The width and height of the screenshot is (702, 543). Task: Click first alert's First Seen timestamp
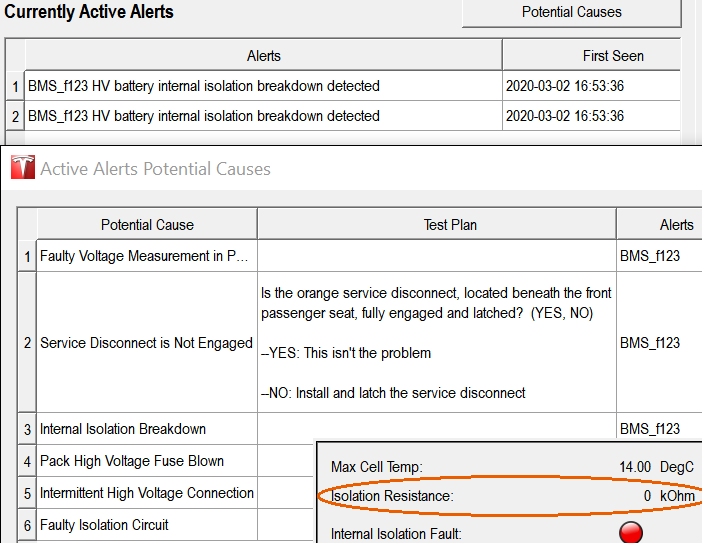tap(565, 86)
